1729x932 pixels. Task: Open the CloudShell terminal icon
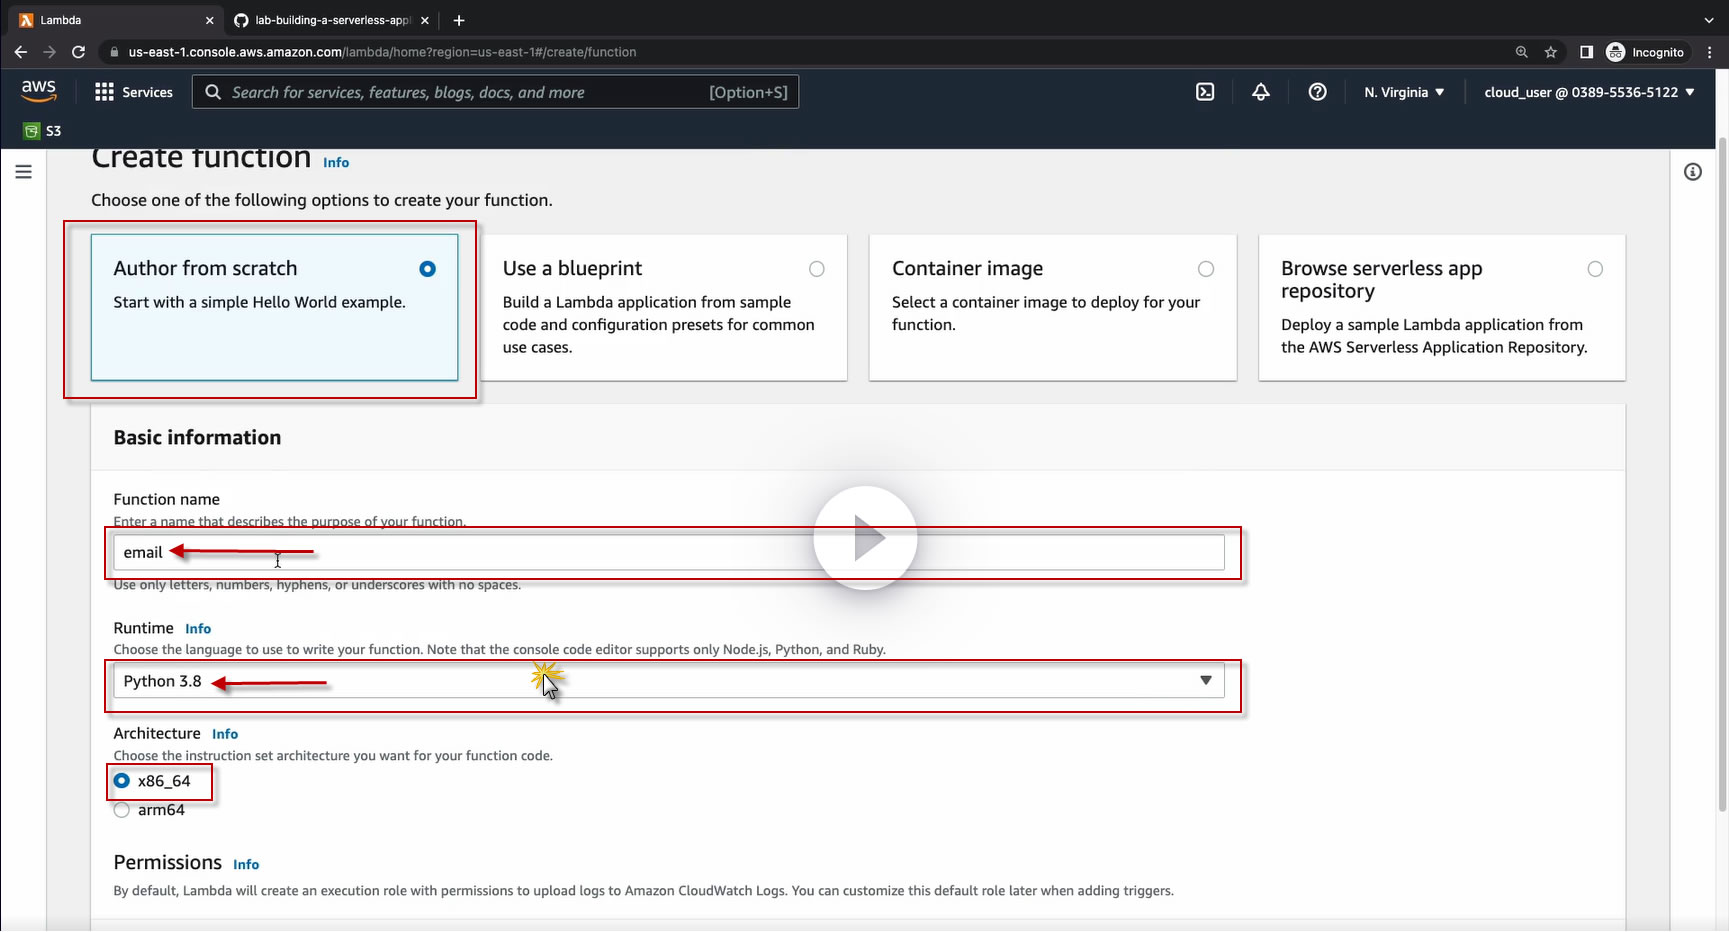[1205, 92]
